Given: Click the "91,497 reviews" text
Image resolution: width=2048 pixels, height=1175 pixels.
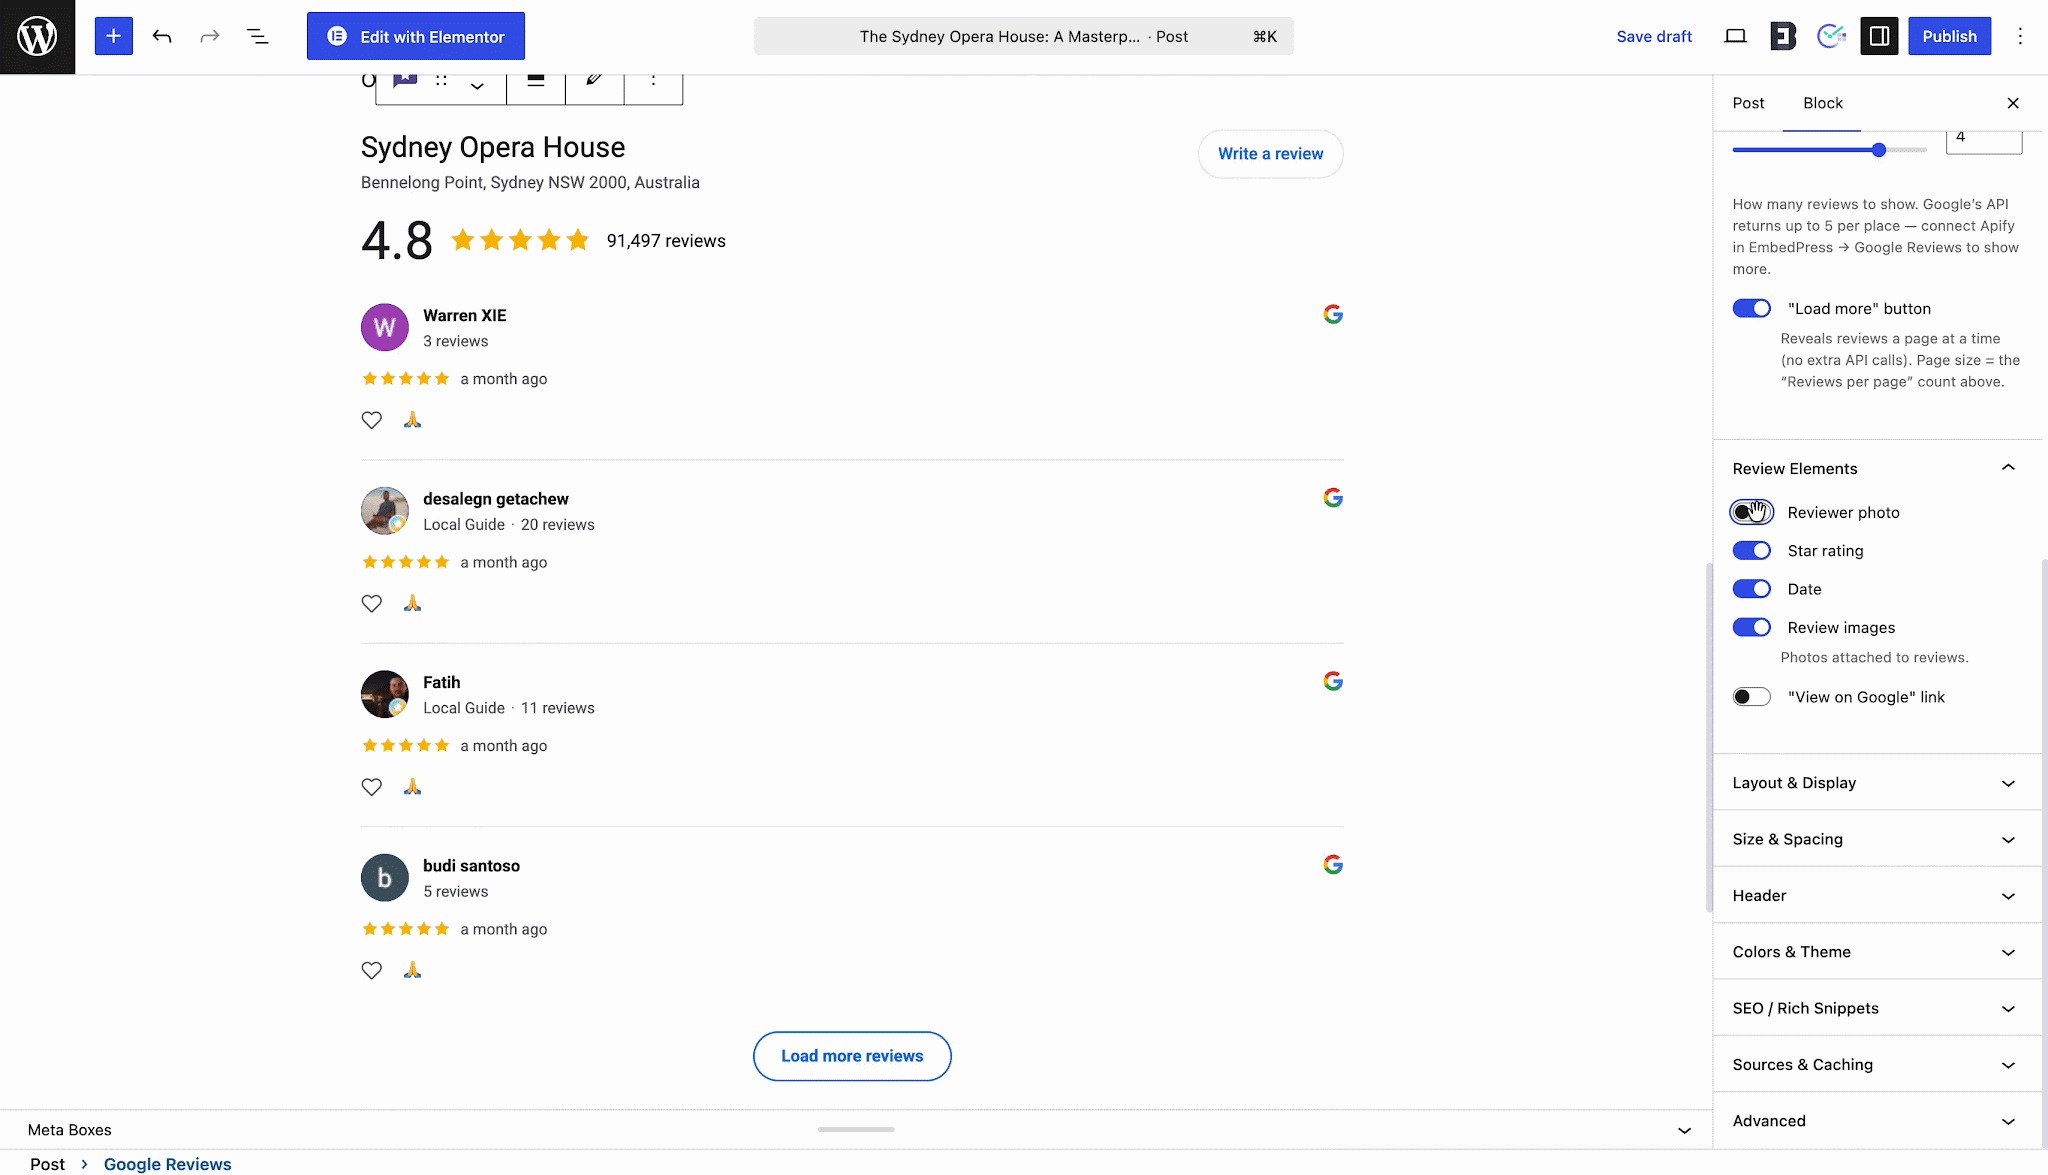Looking at the screenshot, I should [666, 241].
